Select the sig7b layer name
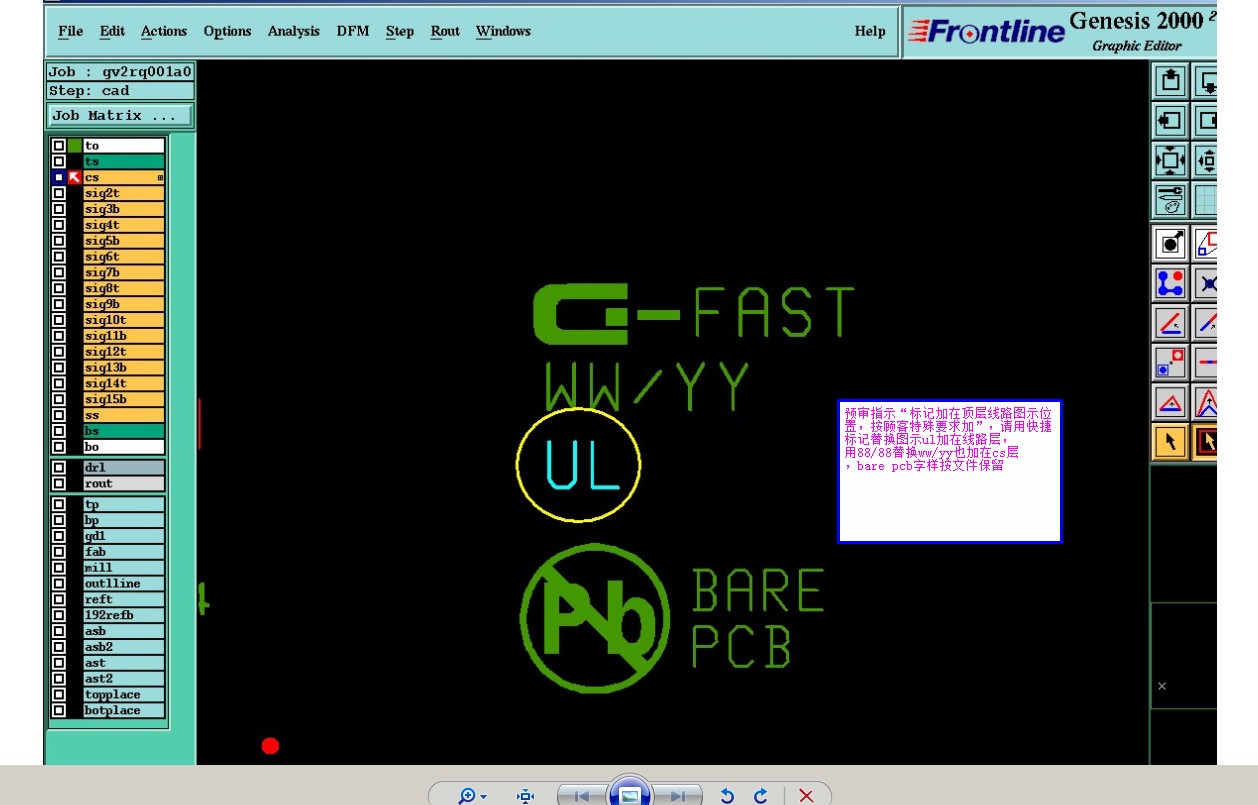Image resolution: width=1258 pixels, height=805 pixels. click(123, 273)
